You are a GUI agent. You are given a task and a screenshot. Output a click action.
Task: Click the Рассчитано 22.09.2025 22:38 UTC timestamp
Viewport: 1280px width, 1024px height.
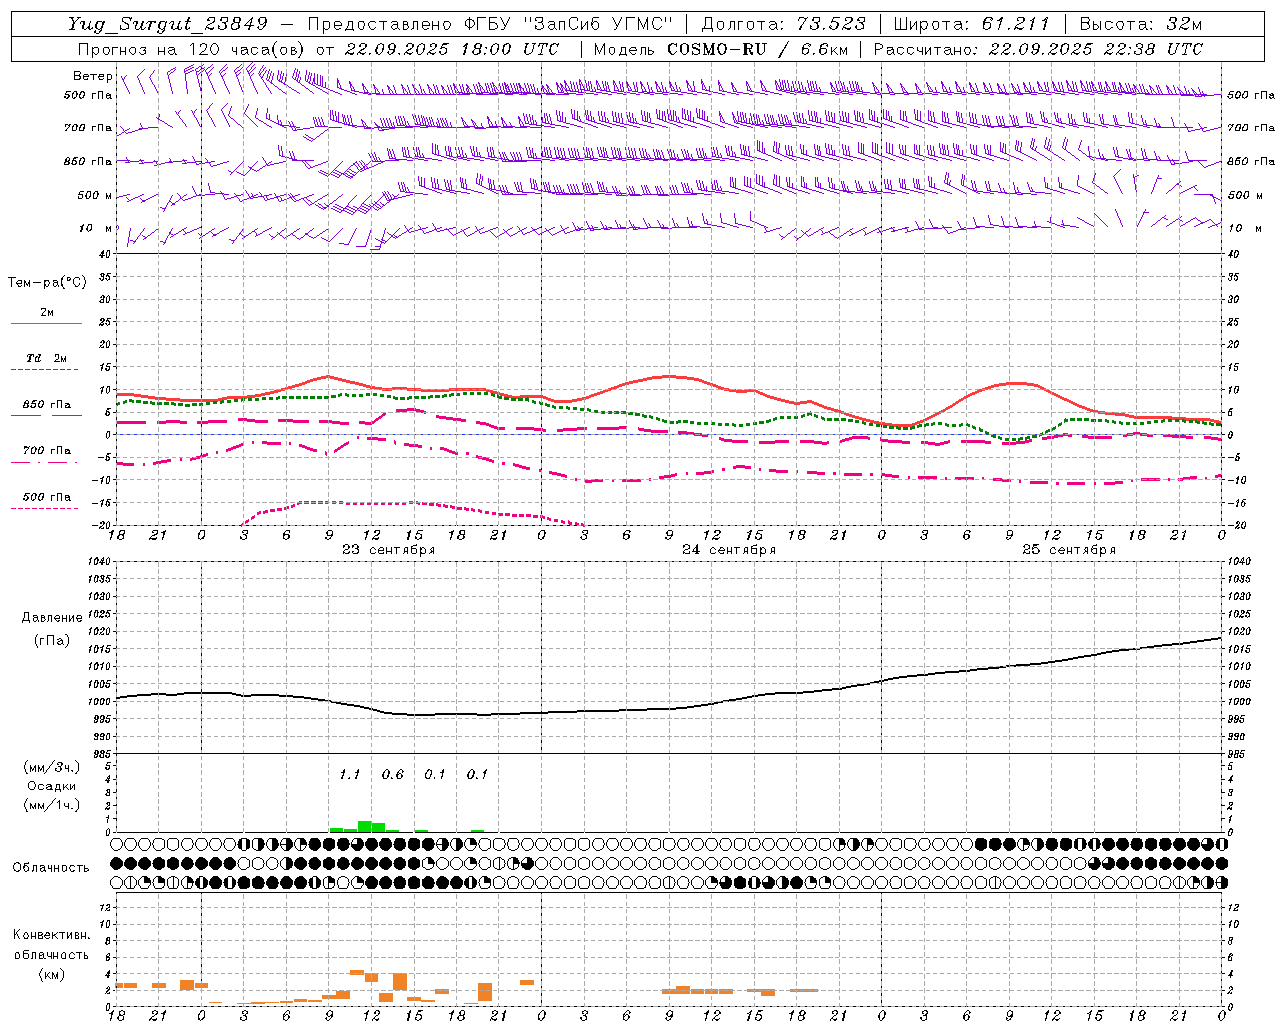1038,49
